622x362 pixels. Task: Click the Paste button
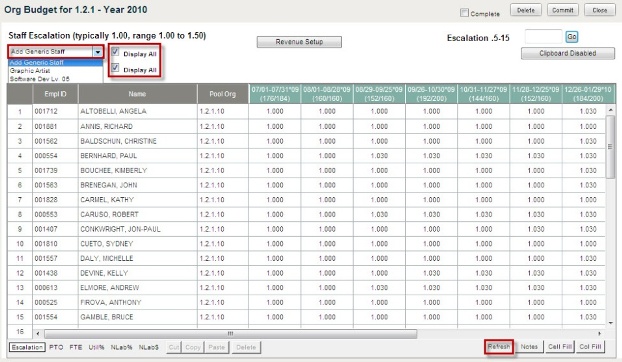[x=217, y=347]
